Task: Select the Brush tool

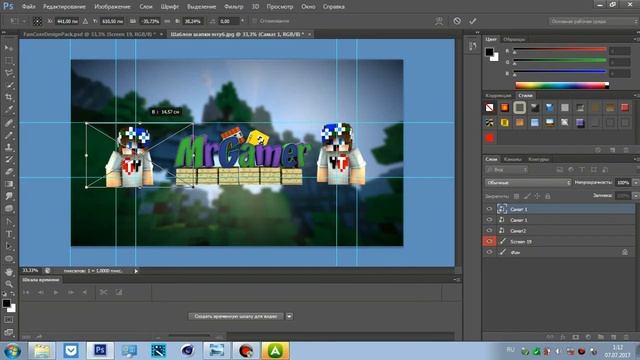Action: 9,135
